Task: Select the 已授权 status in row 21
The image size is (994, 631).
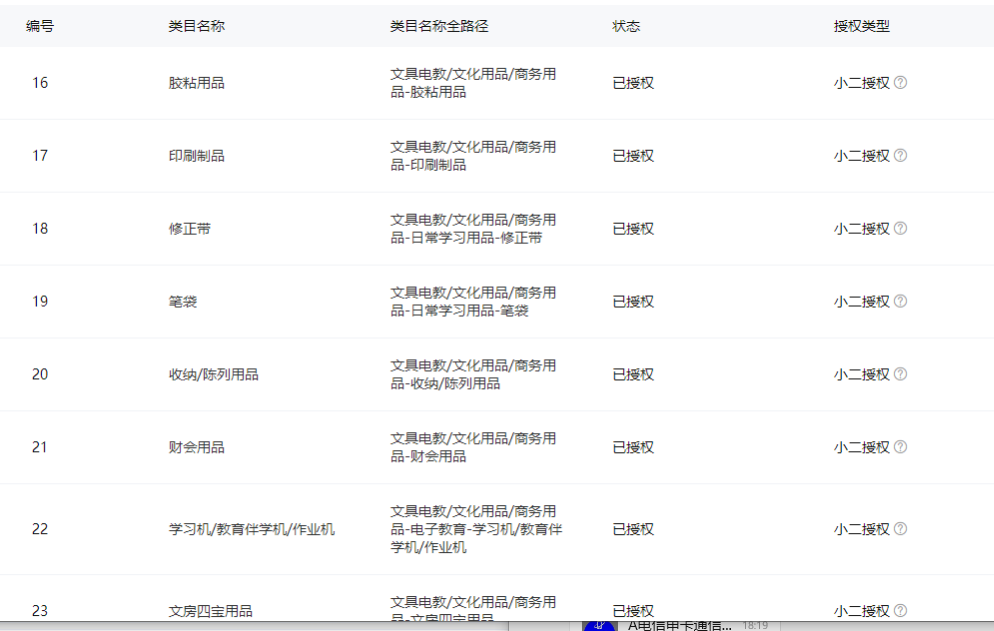Action: tap(633, 447)
